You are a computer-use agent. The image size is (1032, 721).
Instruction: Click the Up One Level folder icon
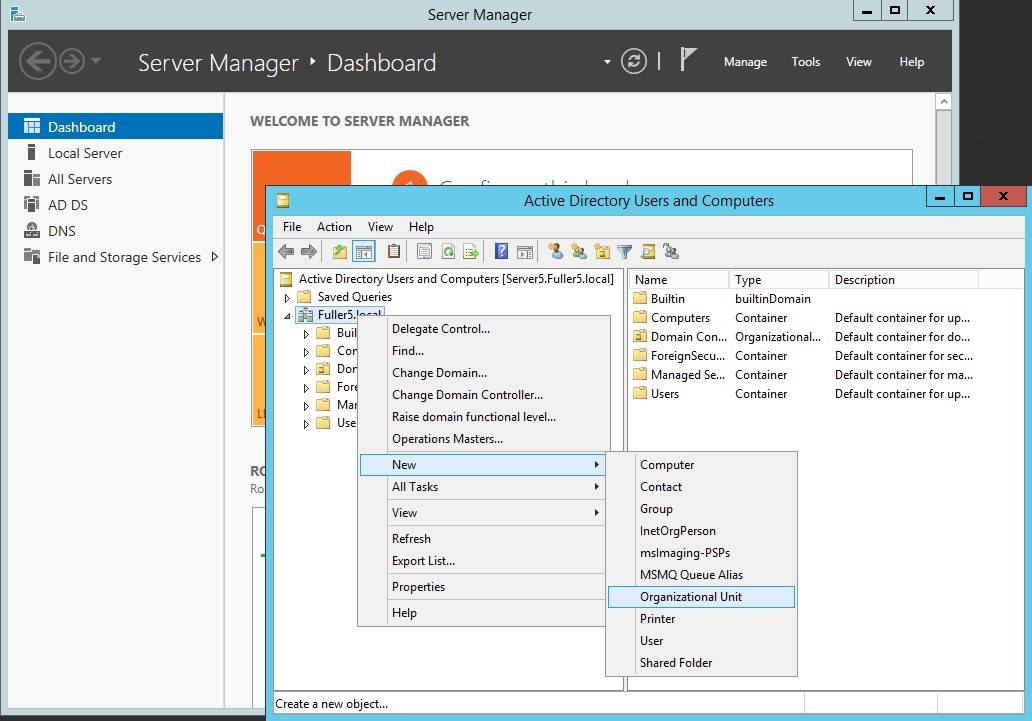pos(340,252)
